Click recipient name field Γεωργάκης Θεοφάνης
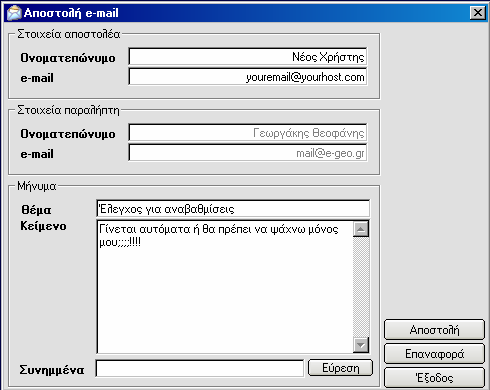The height and width of the screenshot is (390, 490). [x=248, y=133]
